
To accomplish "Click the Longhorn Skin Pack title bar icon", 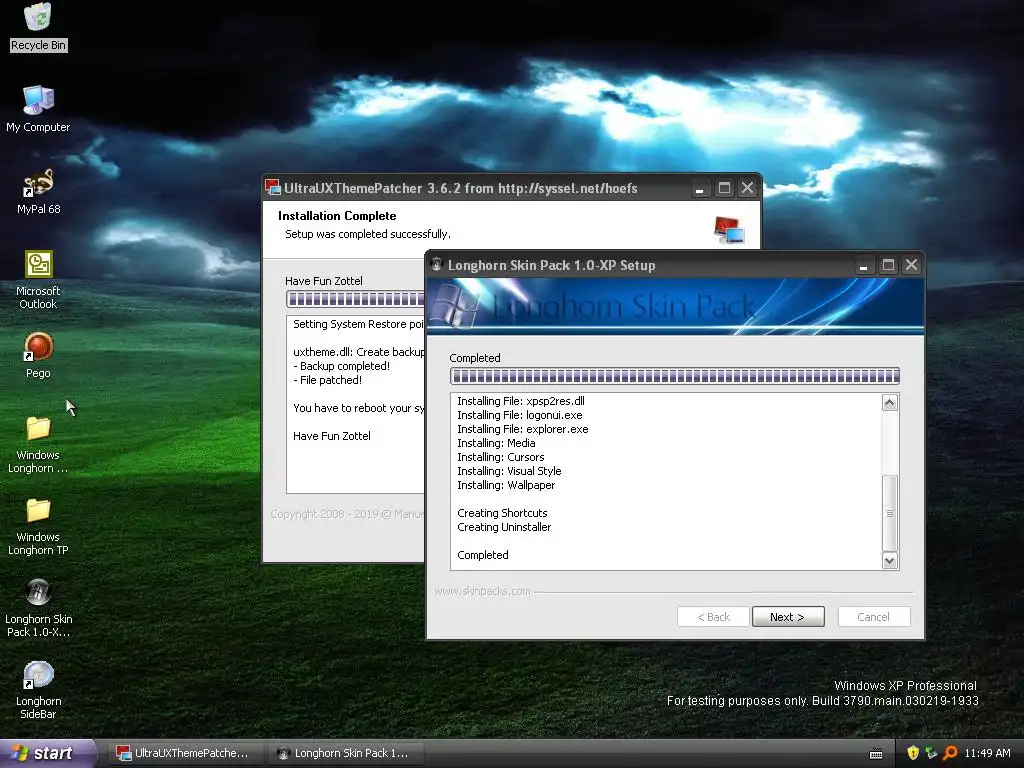I will tap(436, 264).
